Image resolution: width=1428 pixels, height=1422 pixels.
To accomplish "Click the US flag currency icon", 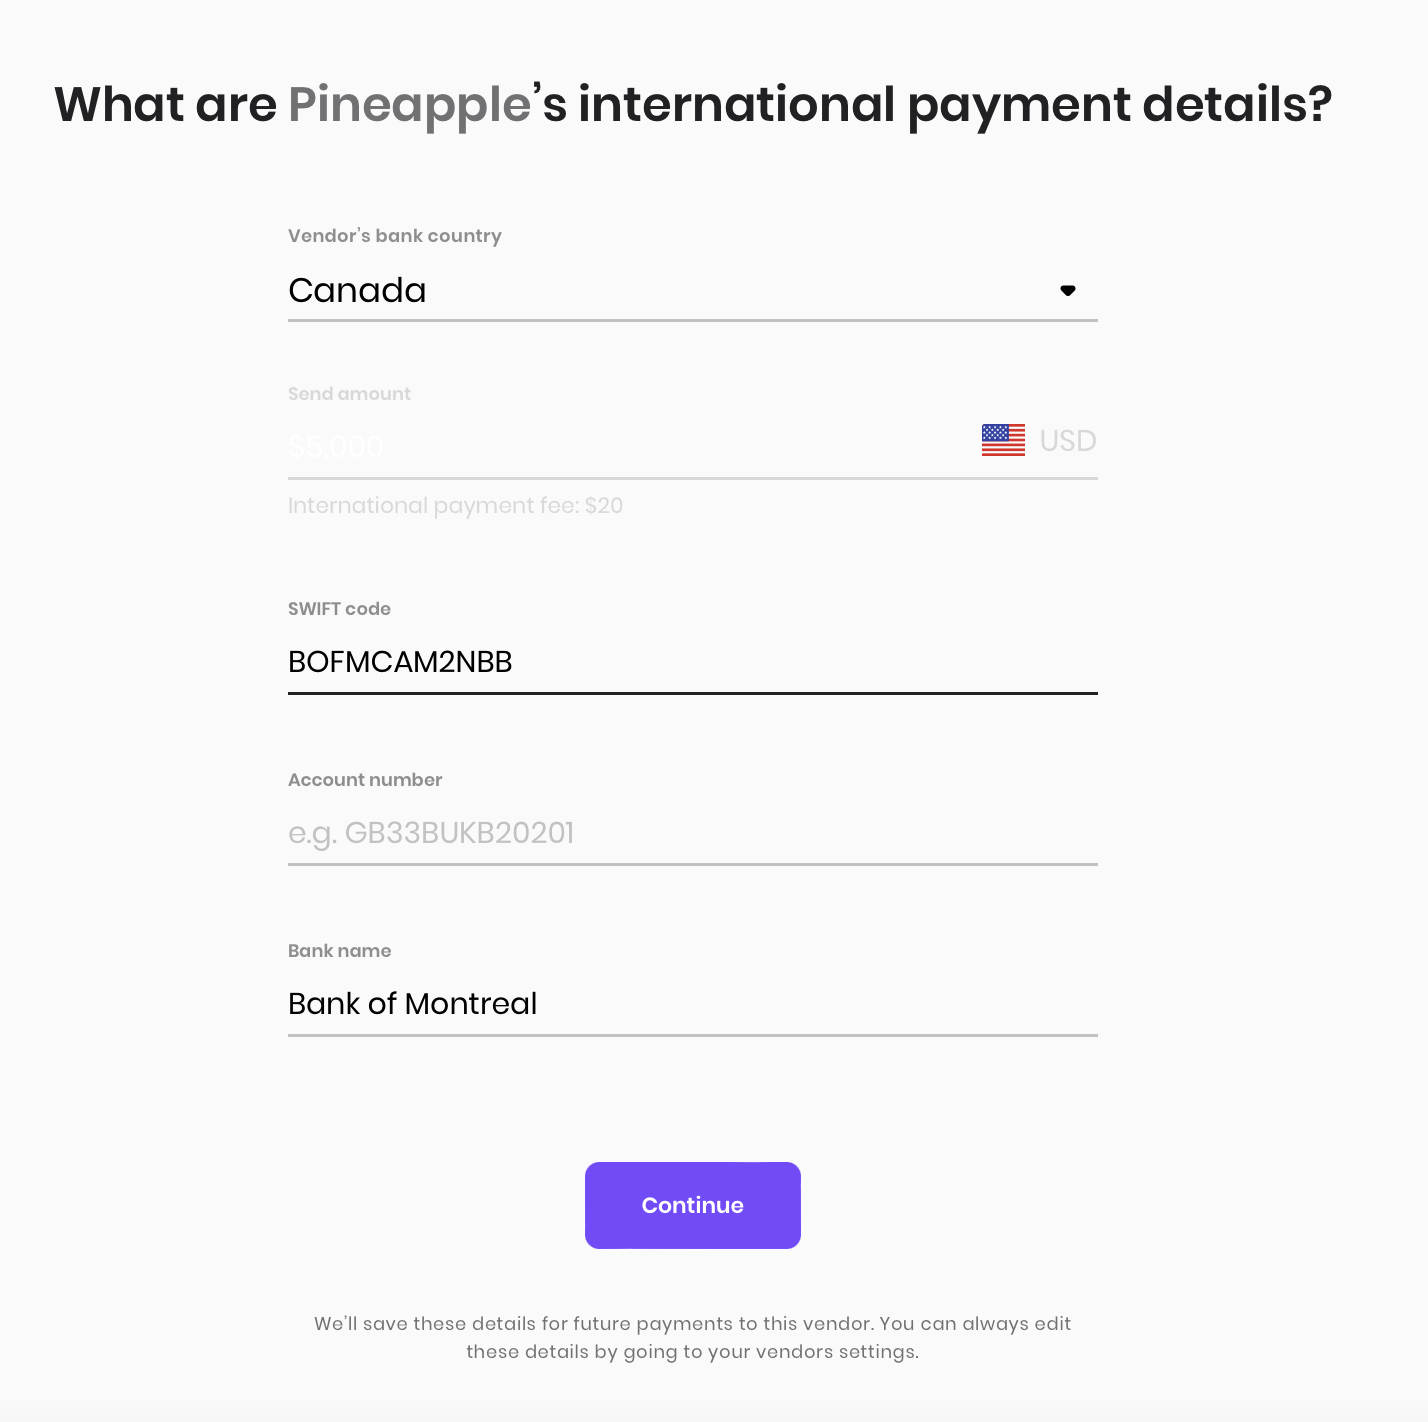I will 1003,440.
